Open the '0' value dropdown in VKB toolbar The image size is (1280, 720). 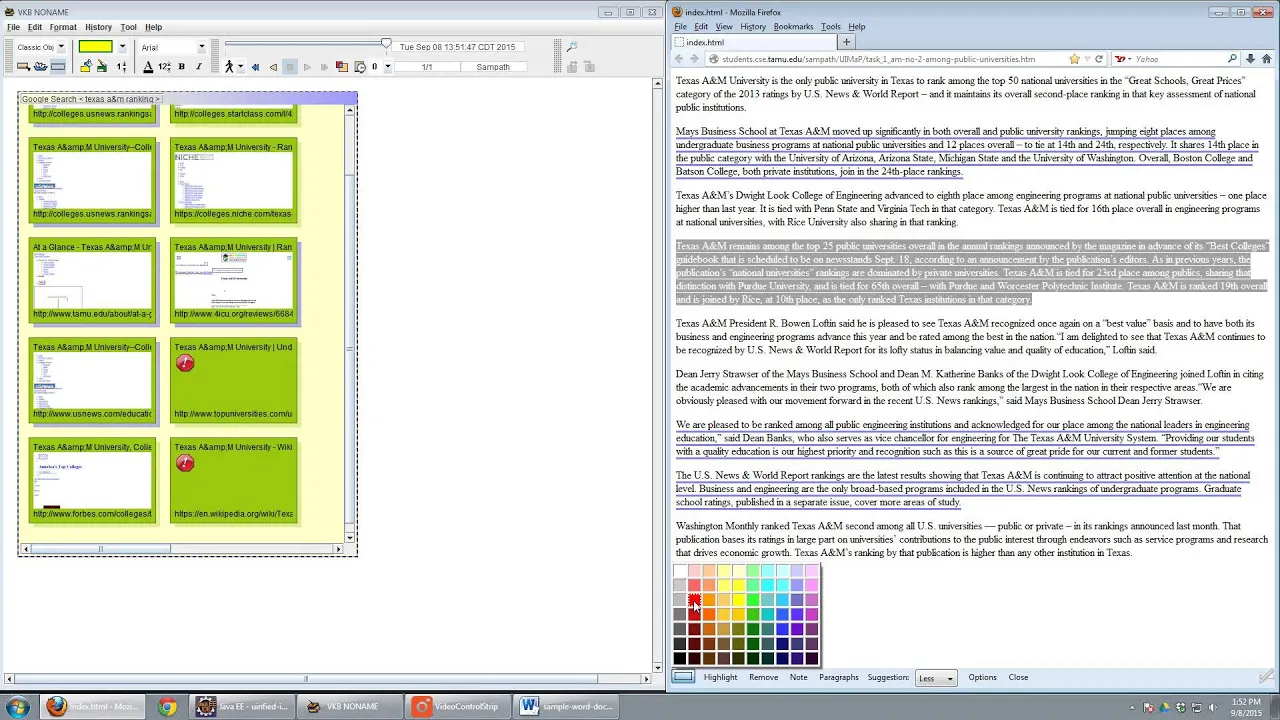(386, 67)
